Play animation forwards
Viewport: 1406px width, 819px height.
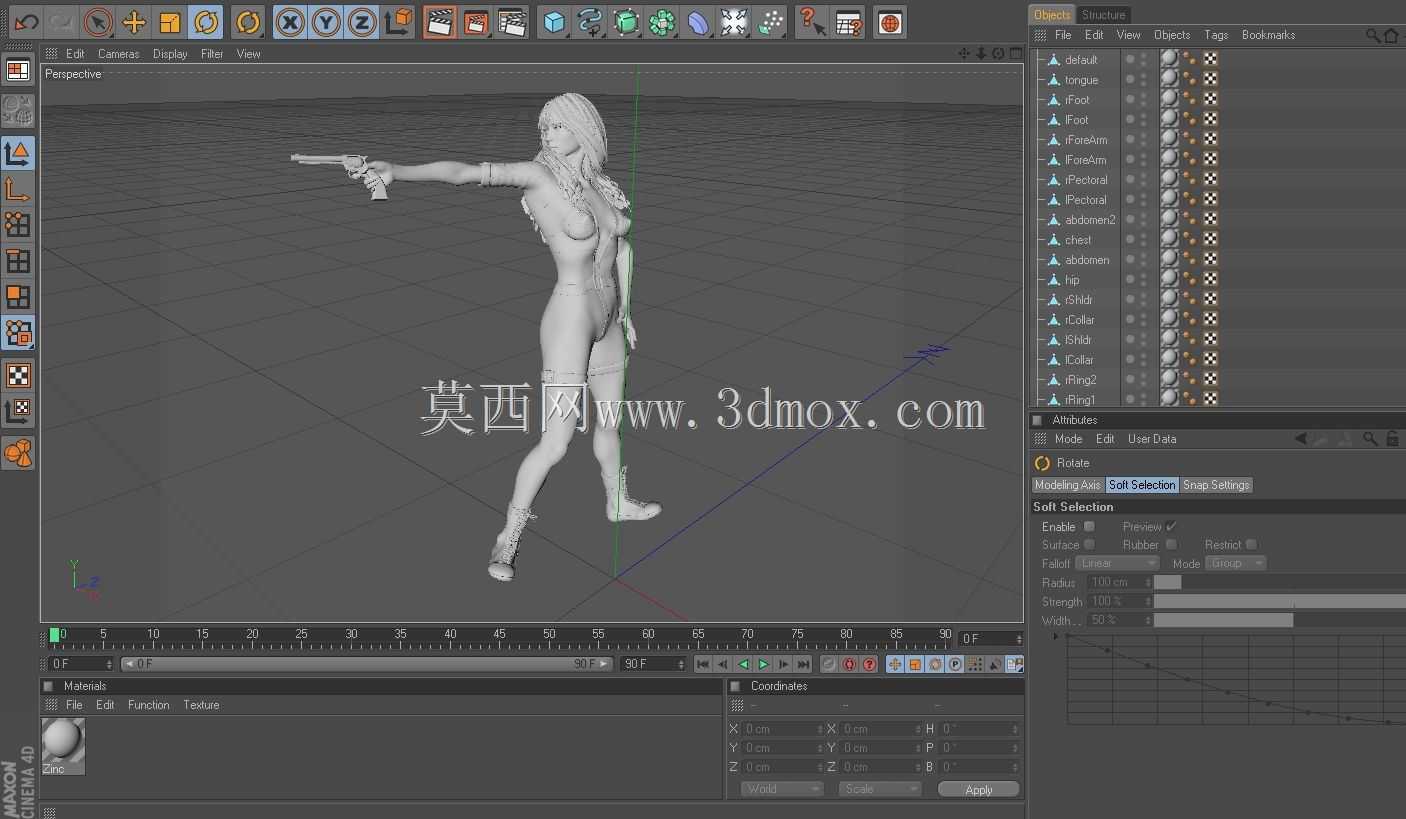tap(763, 664)
